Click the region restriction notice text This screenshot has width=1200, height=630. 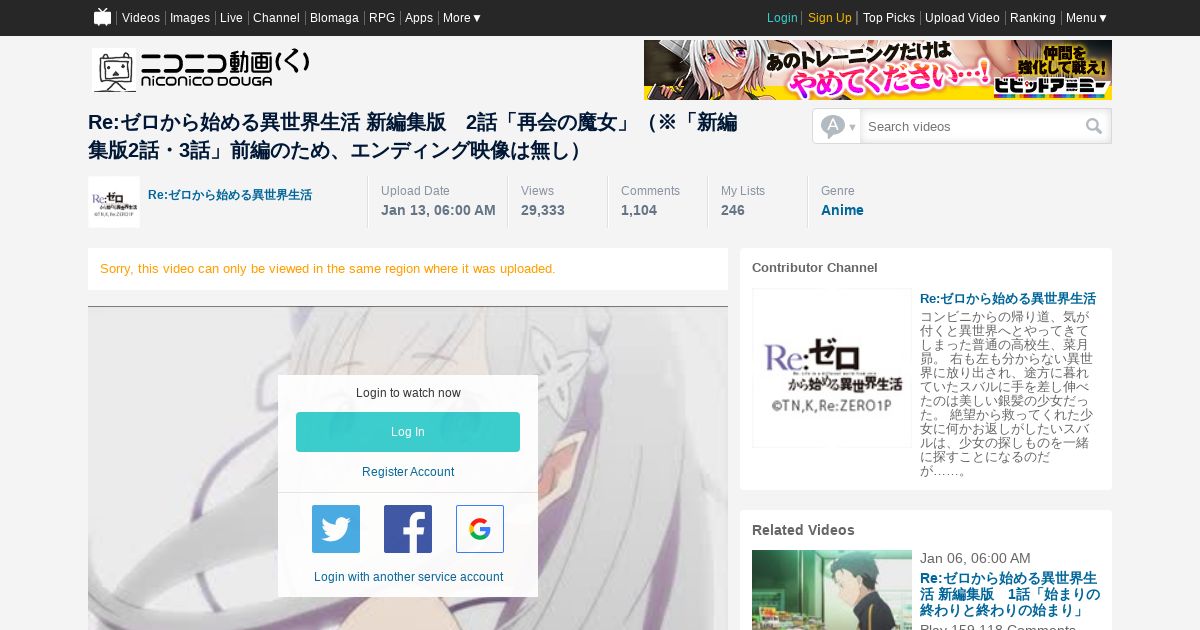[x=328, y=269]
